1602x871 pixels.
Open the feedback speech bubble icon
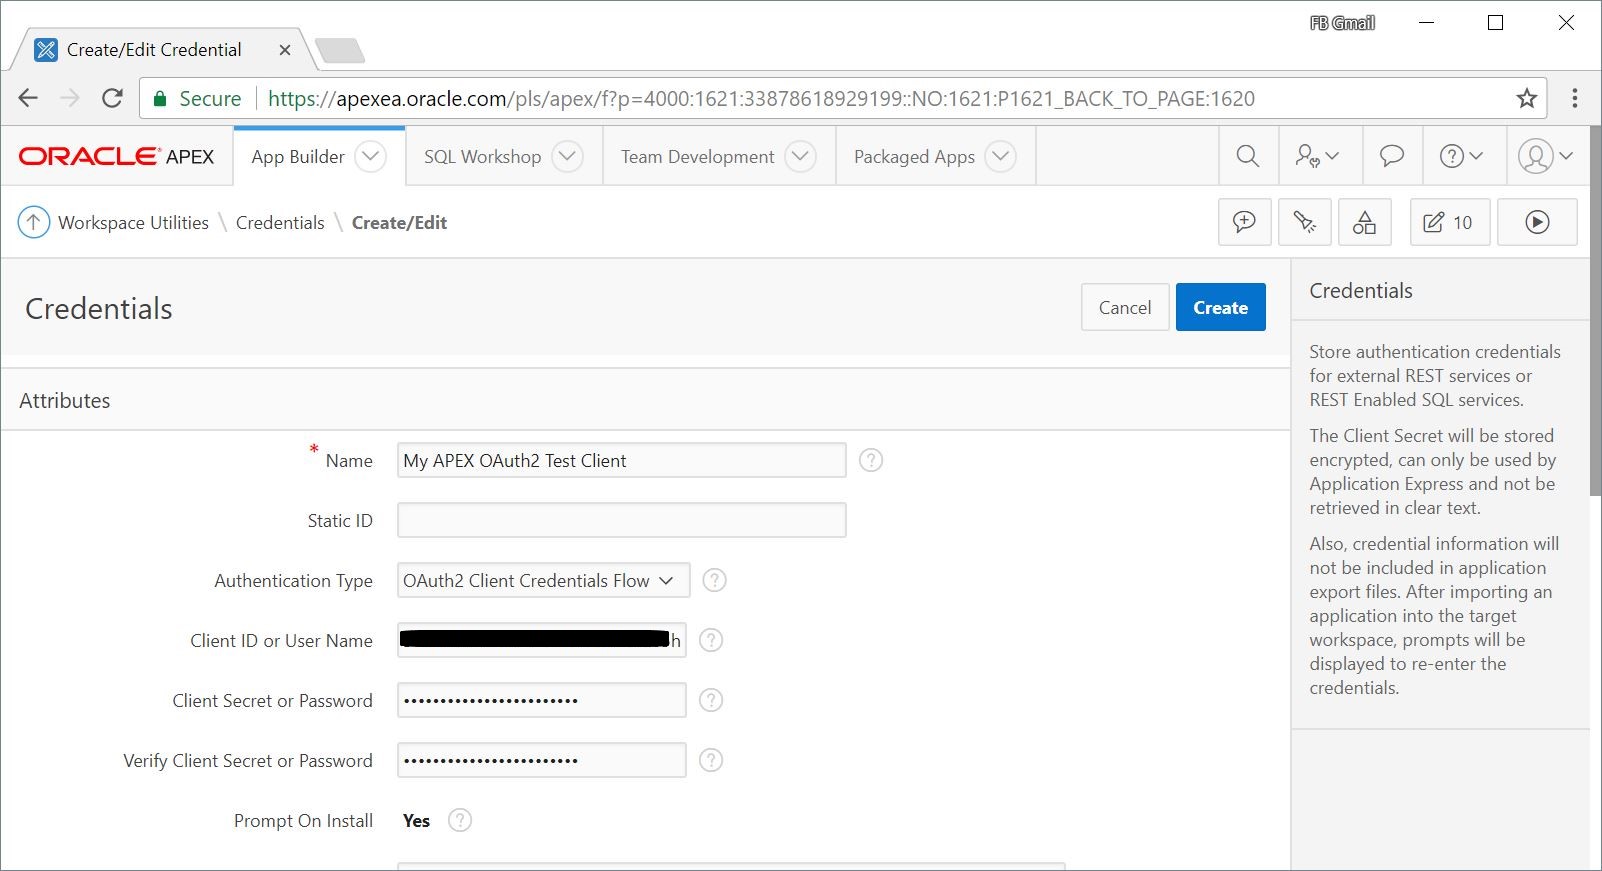pos(1391,156)
